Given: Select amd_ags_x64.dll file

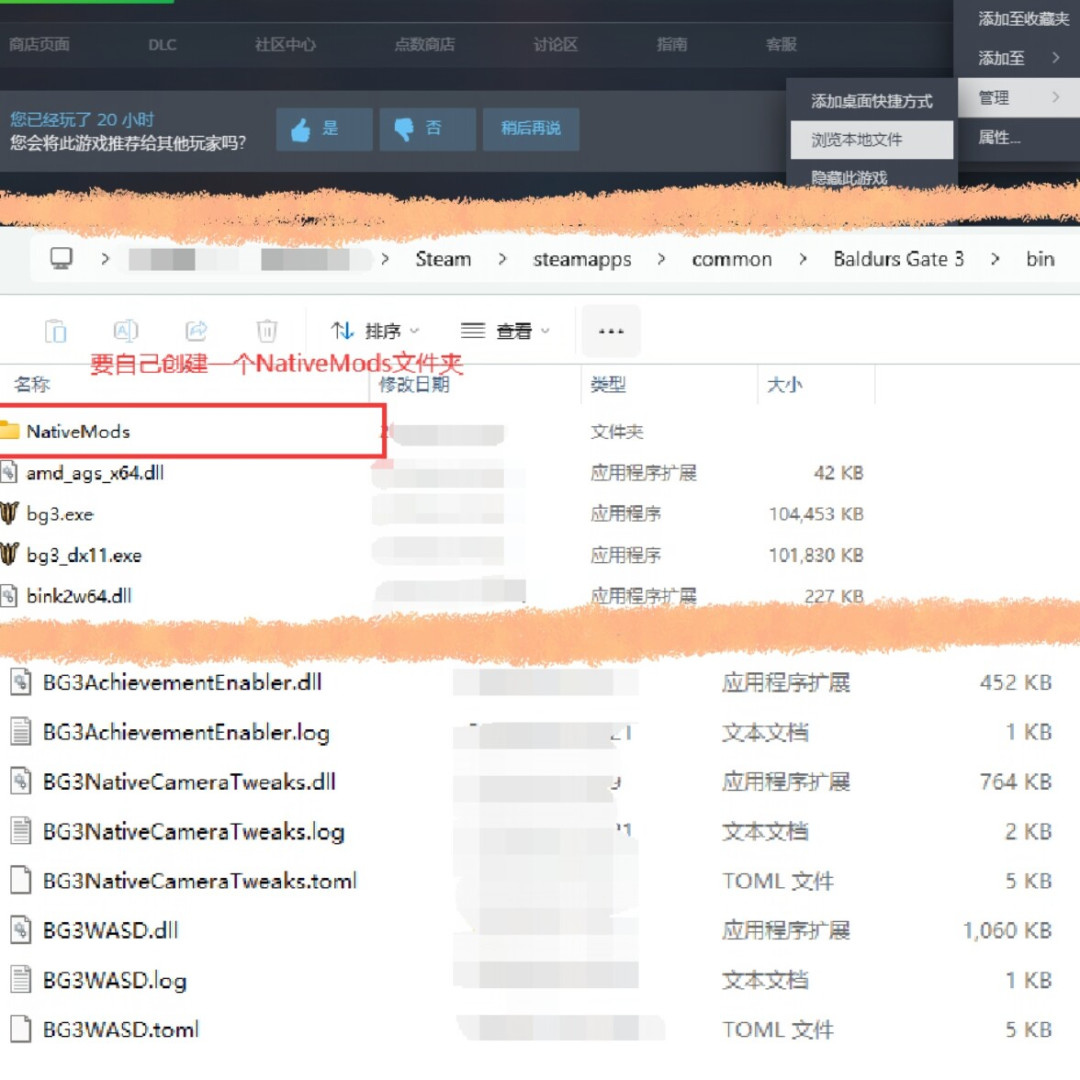Looking at the screenshot, I should [95, 473].
